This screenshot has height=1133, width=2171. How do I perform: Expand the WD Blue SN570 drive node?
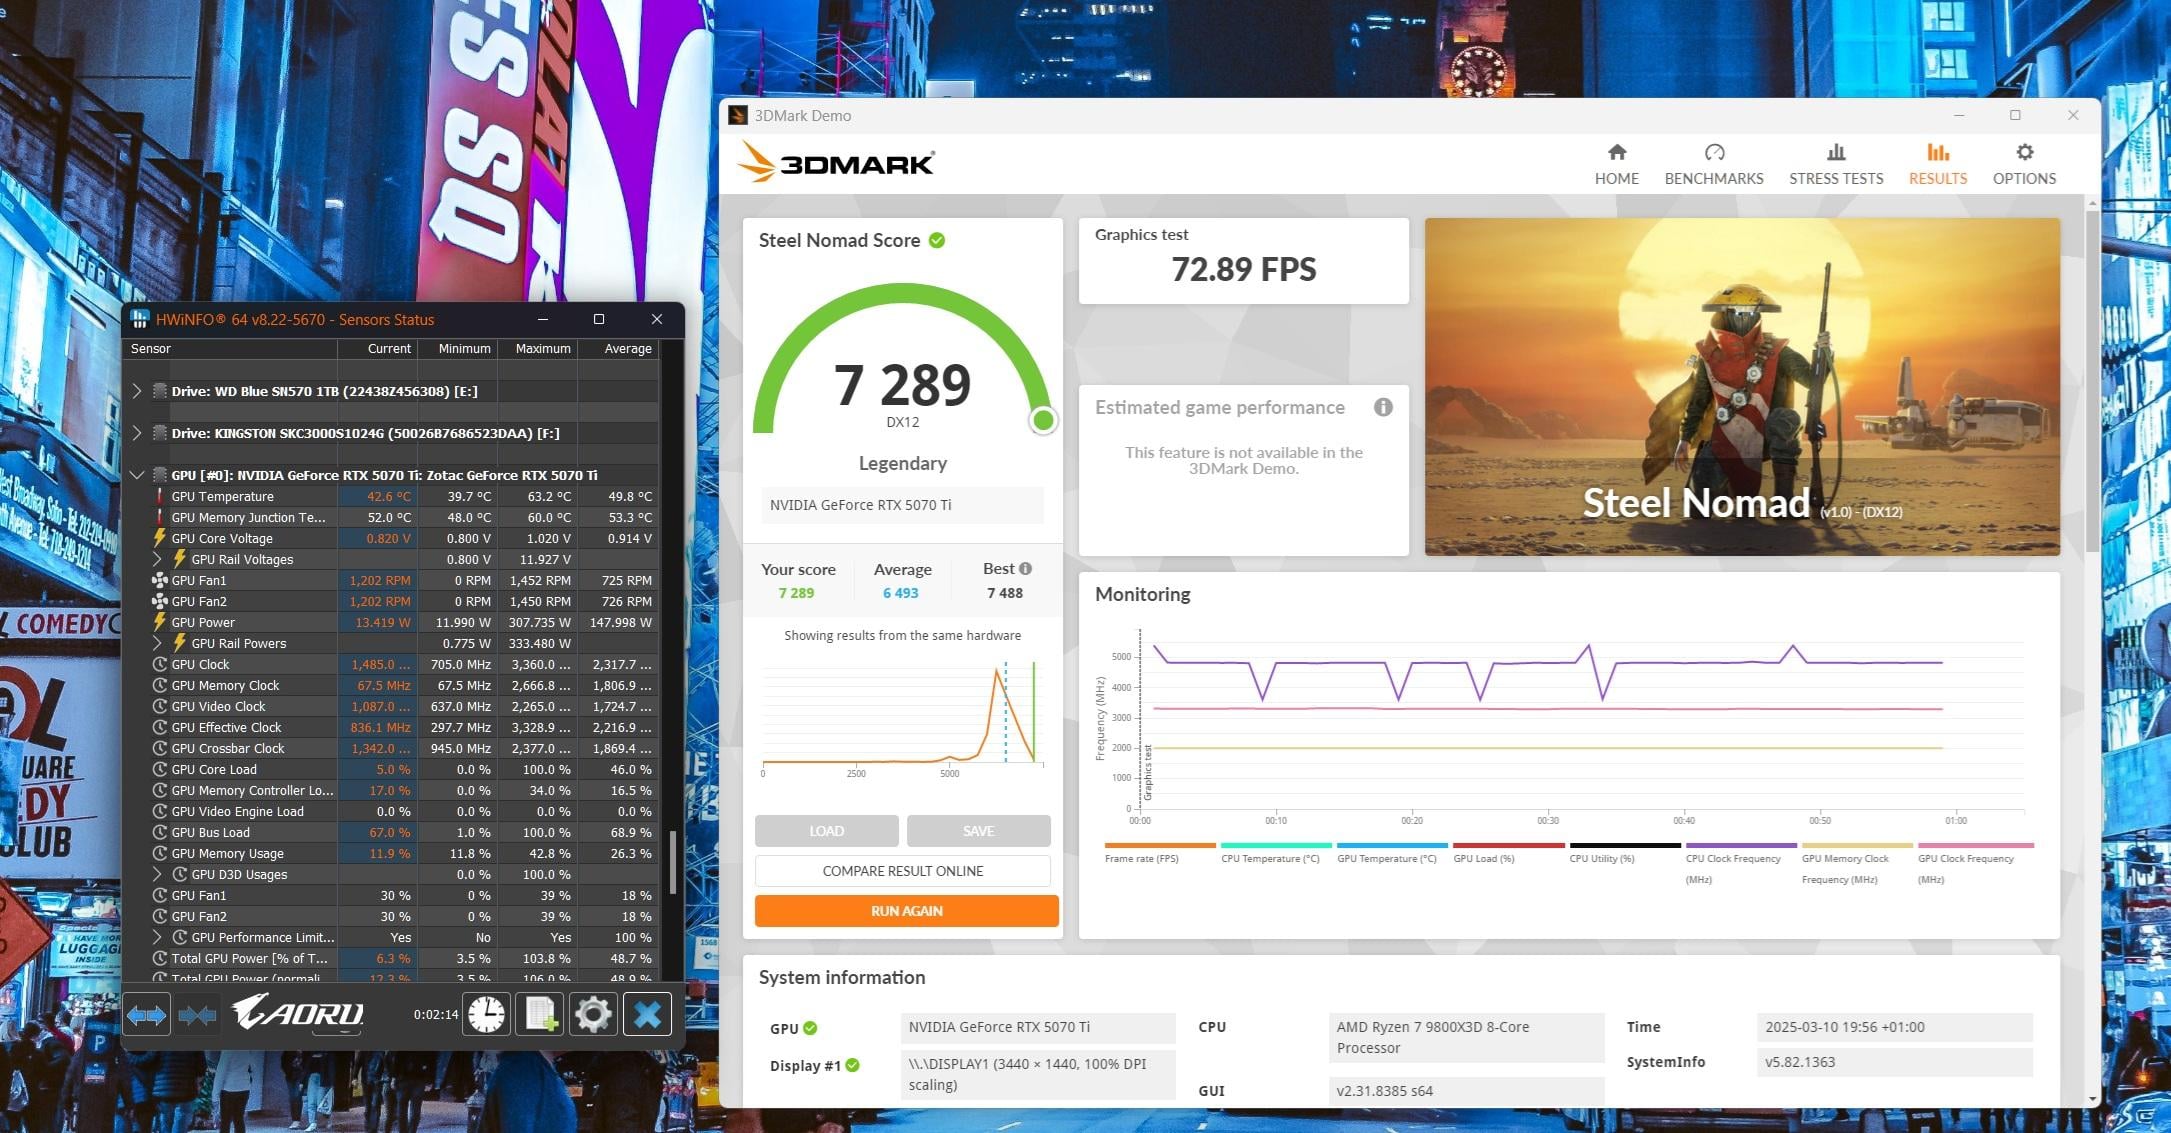point(137,391)
